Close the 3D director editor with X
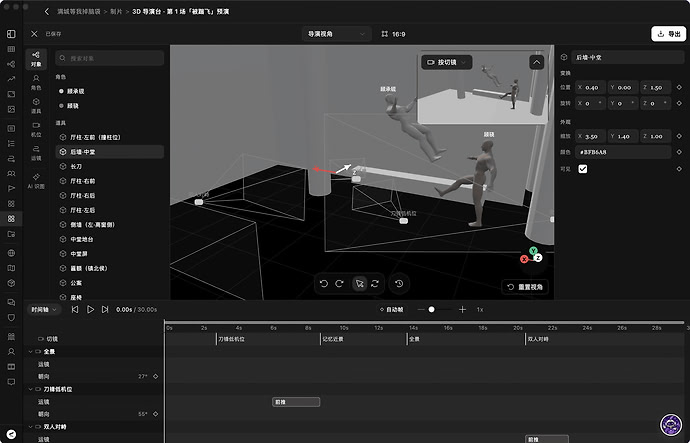 click(34, 34)
